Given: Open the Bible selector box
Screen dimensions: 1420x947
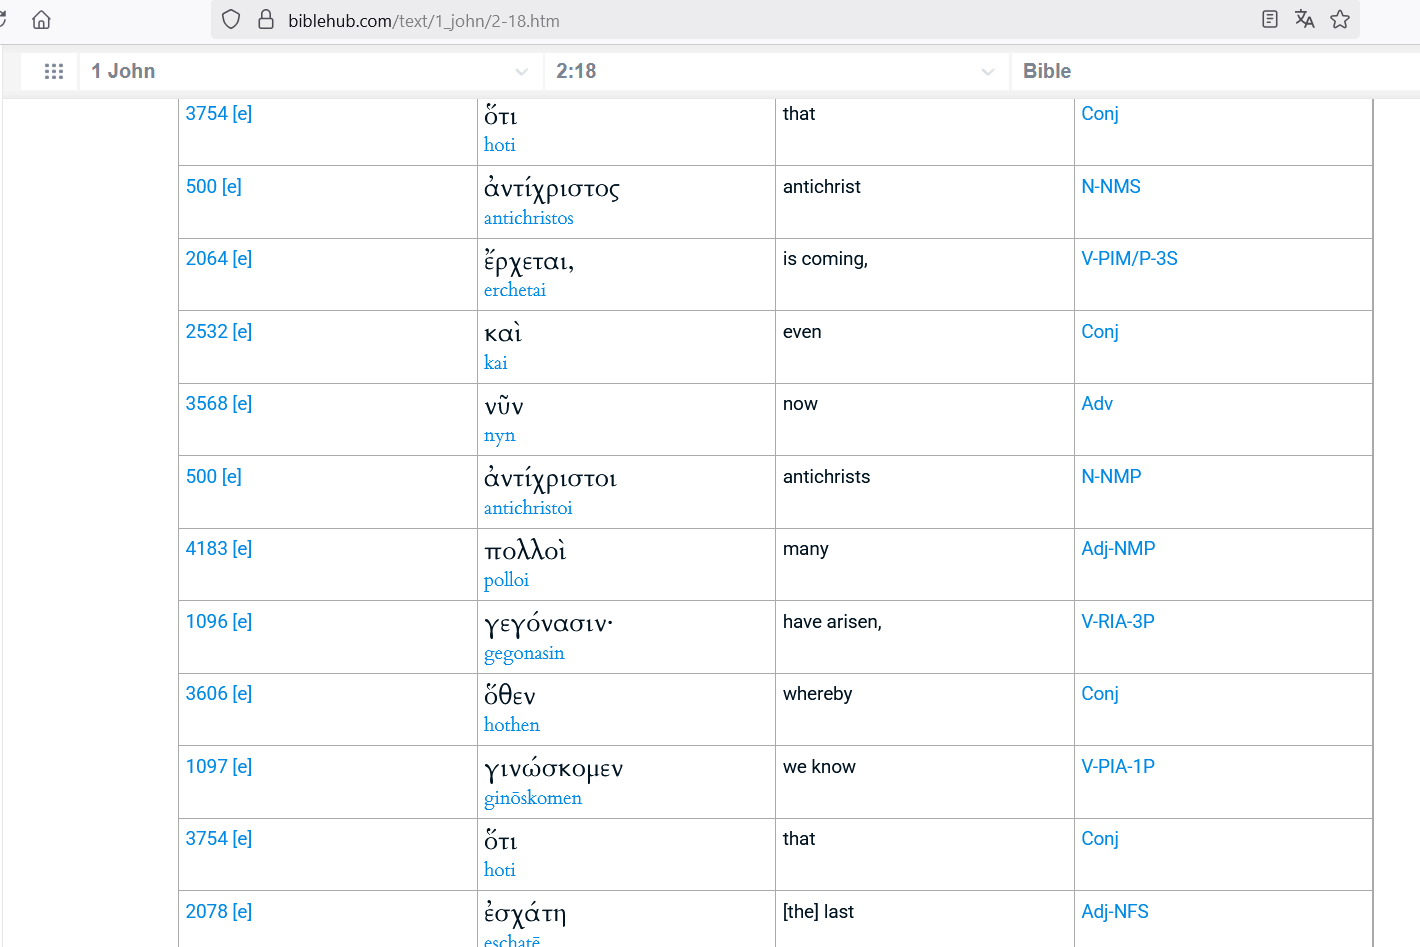Looking at the screenshot, I should 1216,71.
